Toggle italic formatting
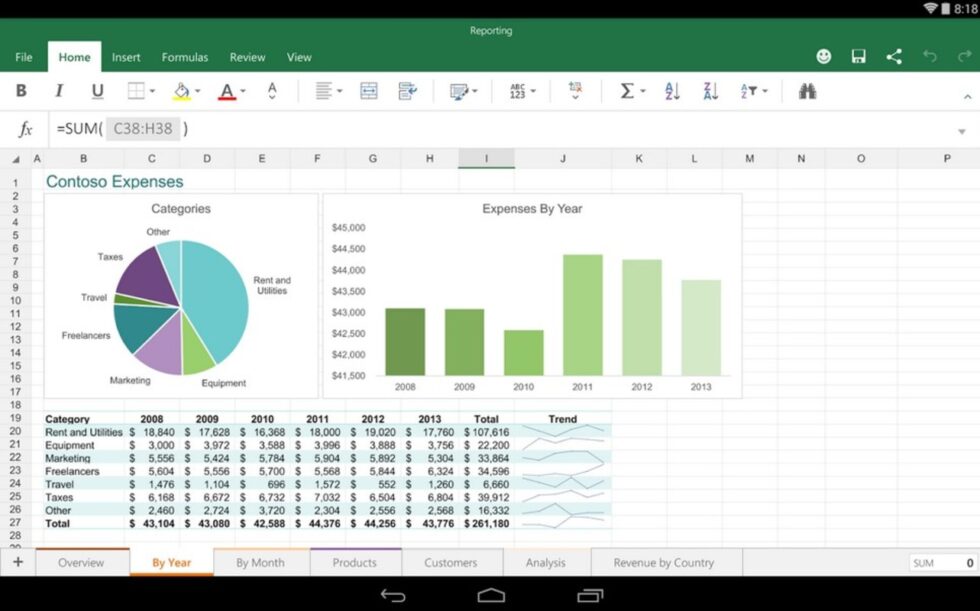The width and height of the screenshot is (980, 611). click(58, 91)
